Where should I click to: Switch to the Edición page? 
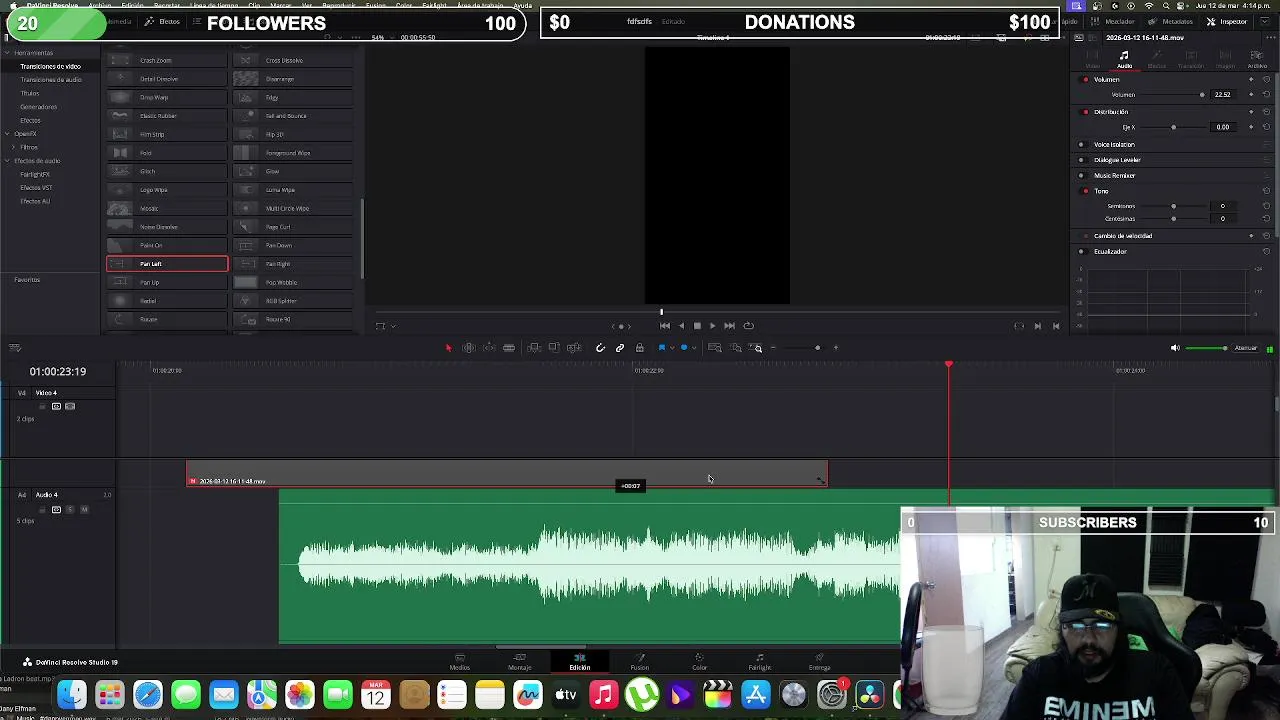(x=580, y=662)
